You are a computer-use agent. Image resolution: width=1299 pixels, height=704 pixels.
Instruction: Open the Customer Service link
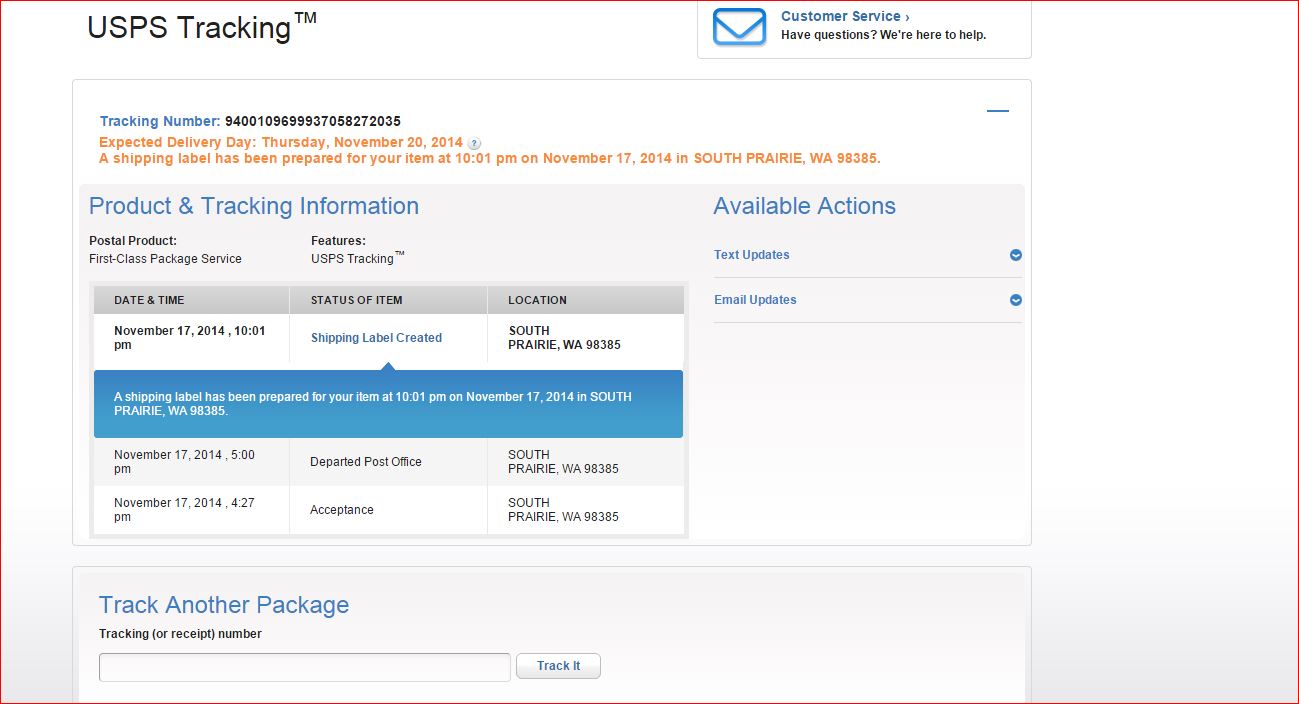pyautogui.click(x=845, y=16)
